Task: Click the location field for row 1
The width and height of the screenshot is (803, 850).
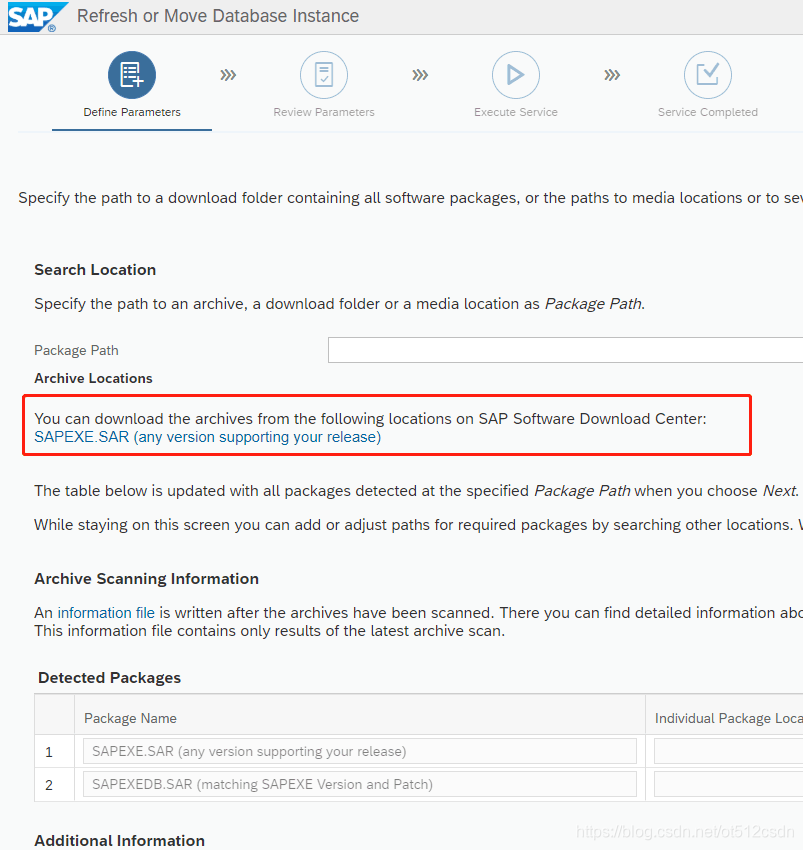Action: [728, 751]
